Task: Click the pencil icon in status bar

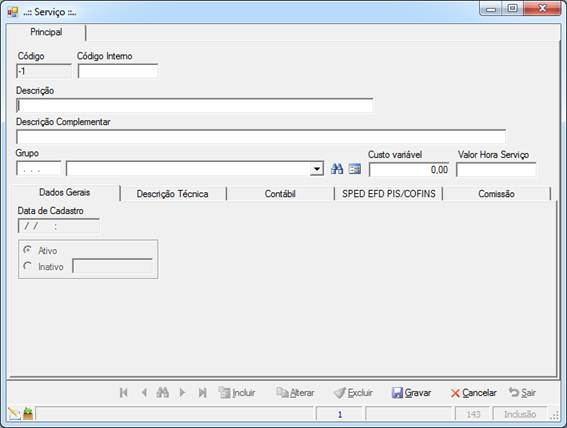Action: tap(14, 413)
